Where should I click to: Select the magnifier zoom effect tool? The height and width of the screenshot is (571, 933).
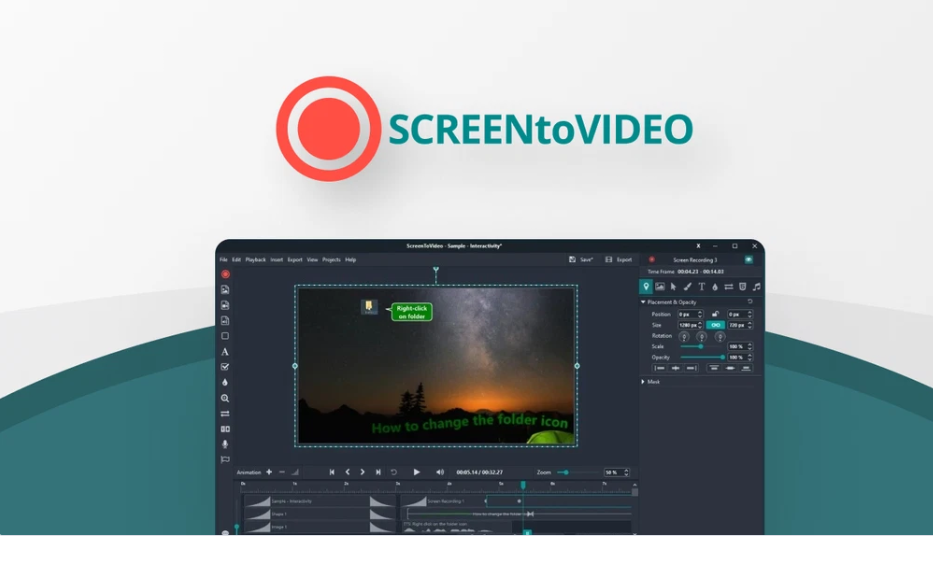[x=225, y=398]
